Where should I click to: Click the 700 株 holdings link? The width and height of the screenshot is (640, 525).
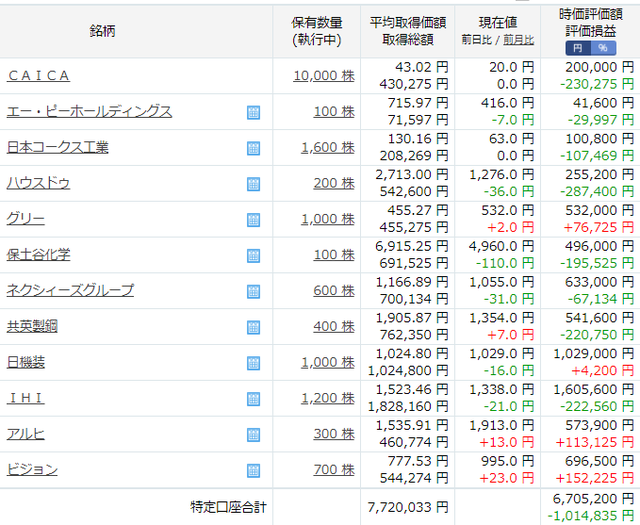coord(334,470)
